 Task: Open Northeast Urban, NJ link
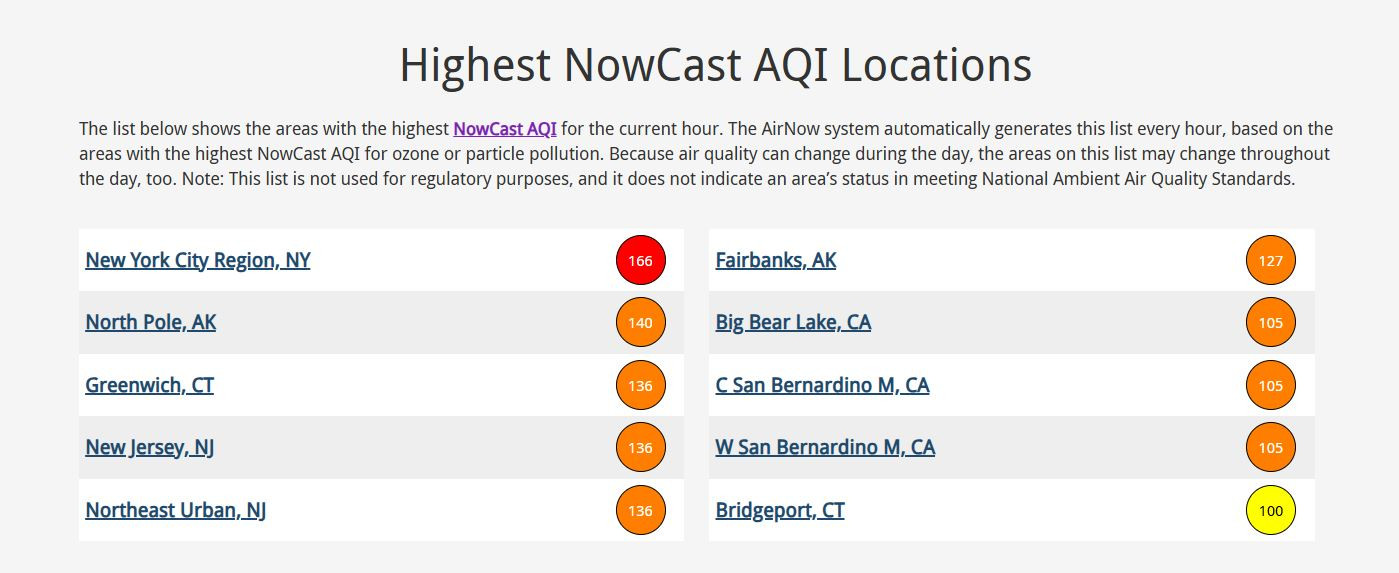[x=176, y=510]
